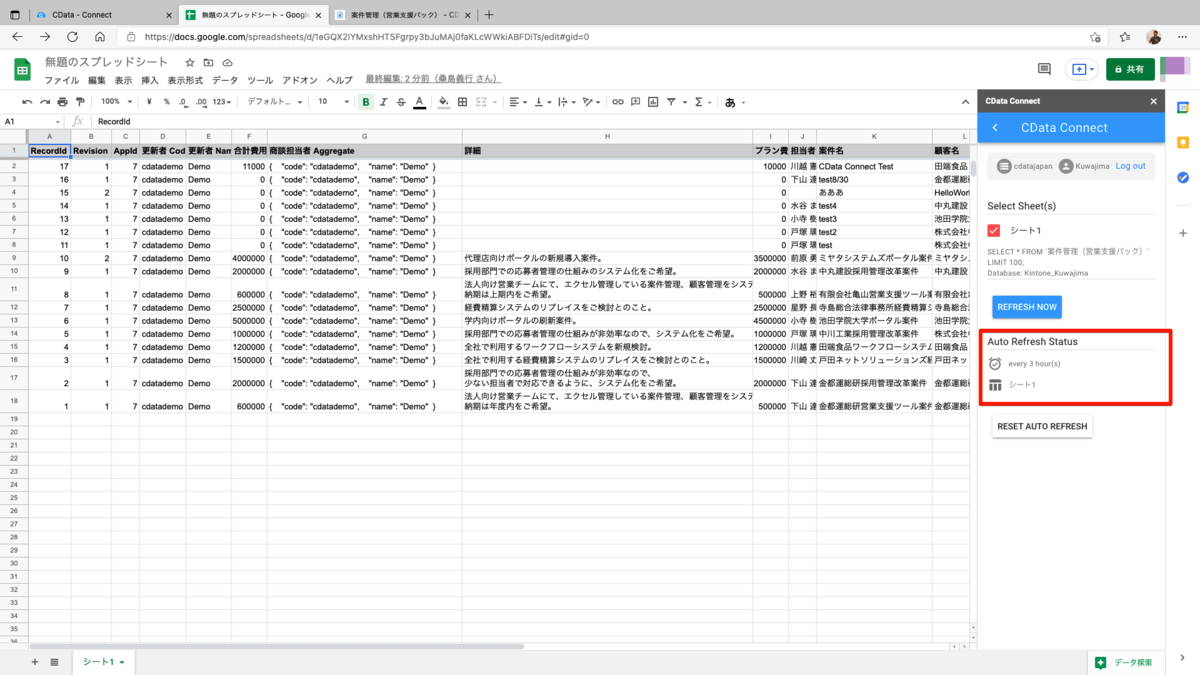Toggle bold formatting

coord(366,102)
